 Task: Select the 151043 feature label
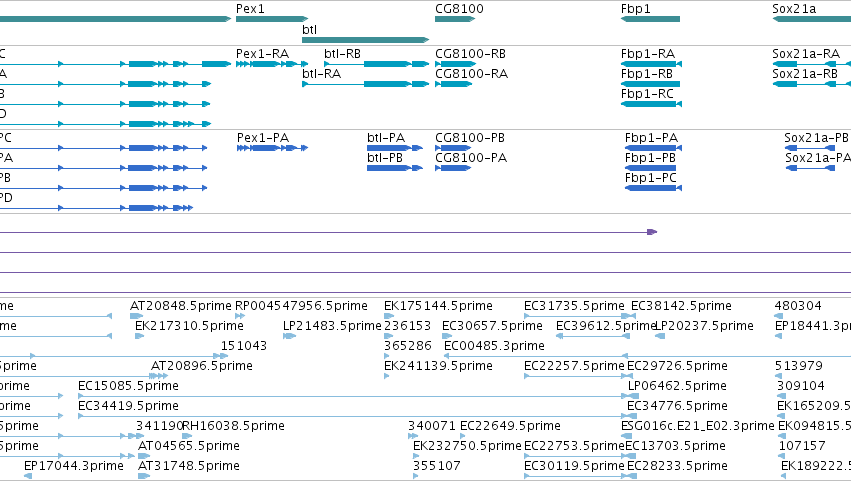pos(244,346)
